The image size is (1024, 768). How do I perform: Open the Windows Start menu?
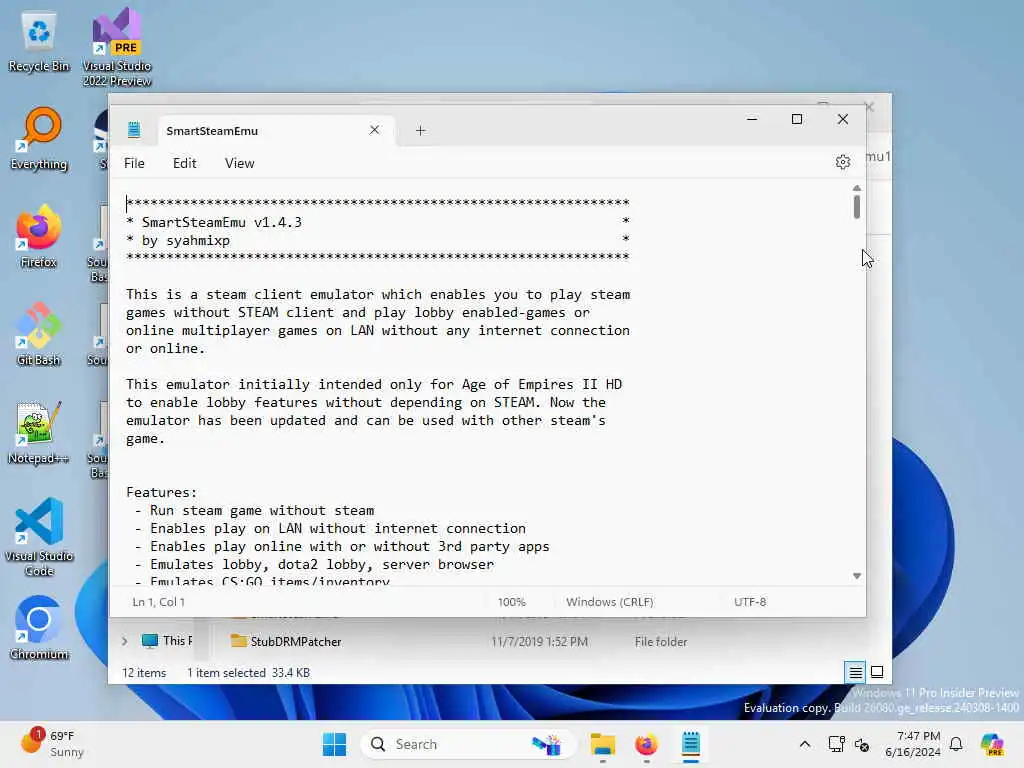334,744
